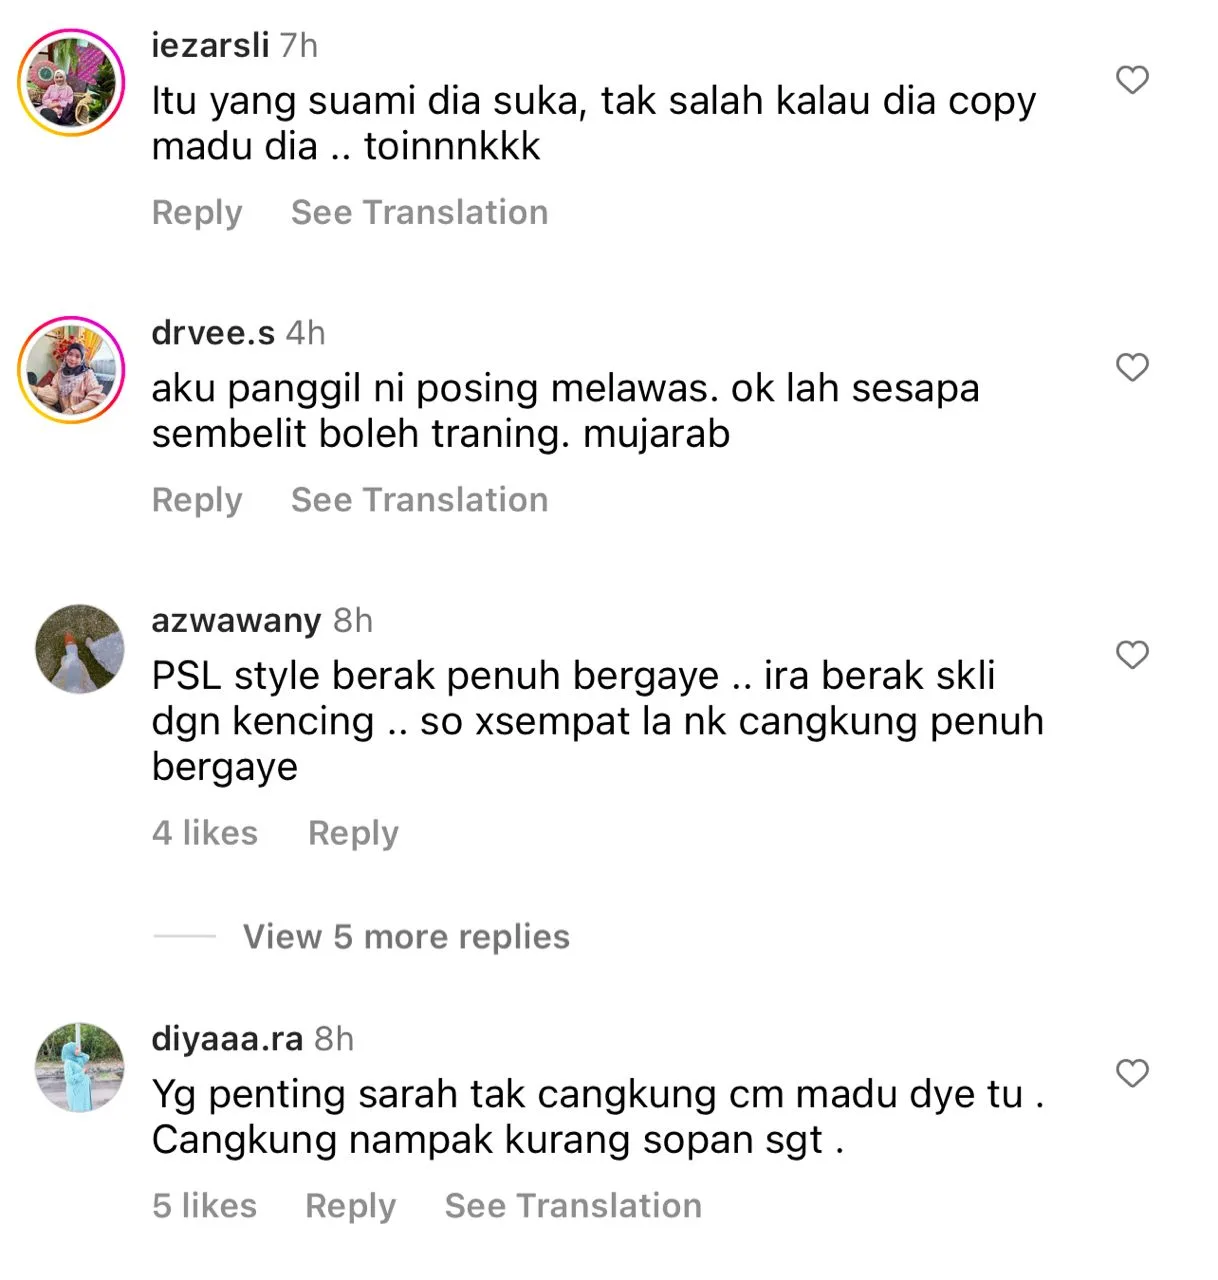
Task: Reply to iezarsli's comment
Action: [x=197, y=213]
